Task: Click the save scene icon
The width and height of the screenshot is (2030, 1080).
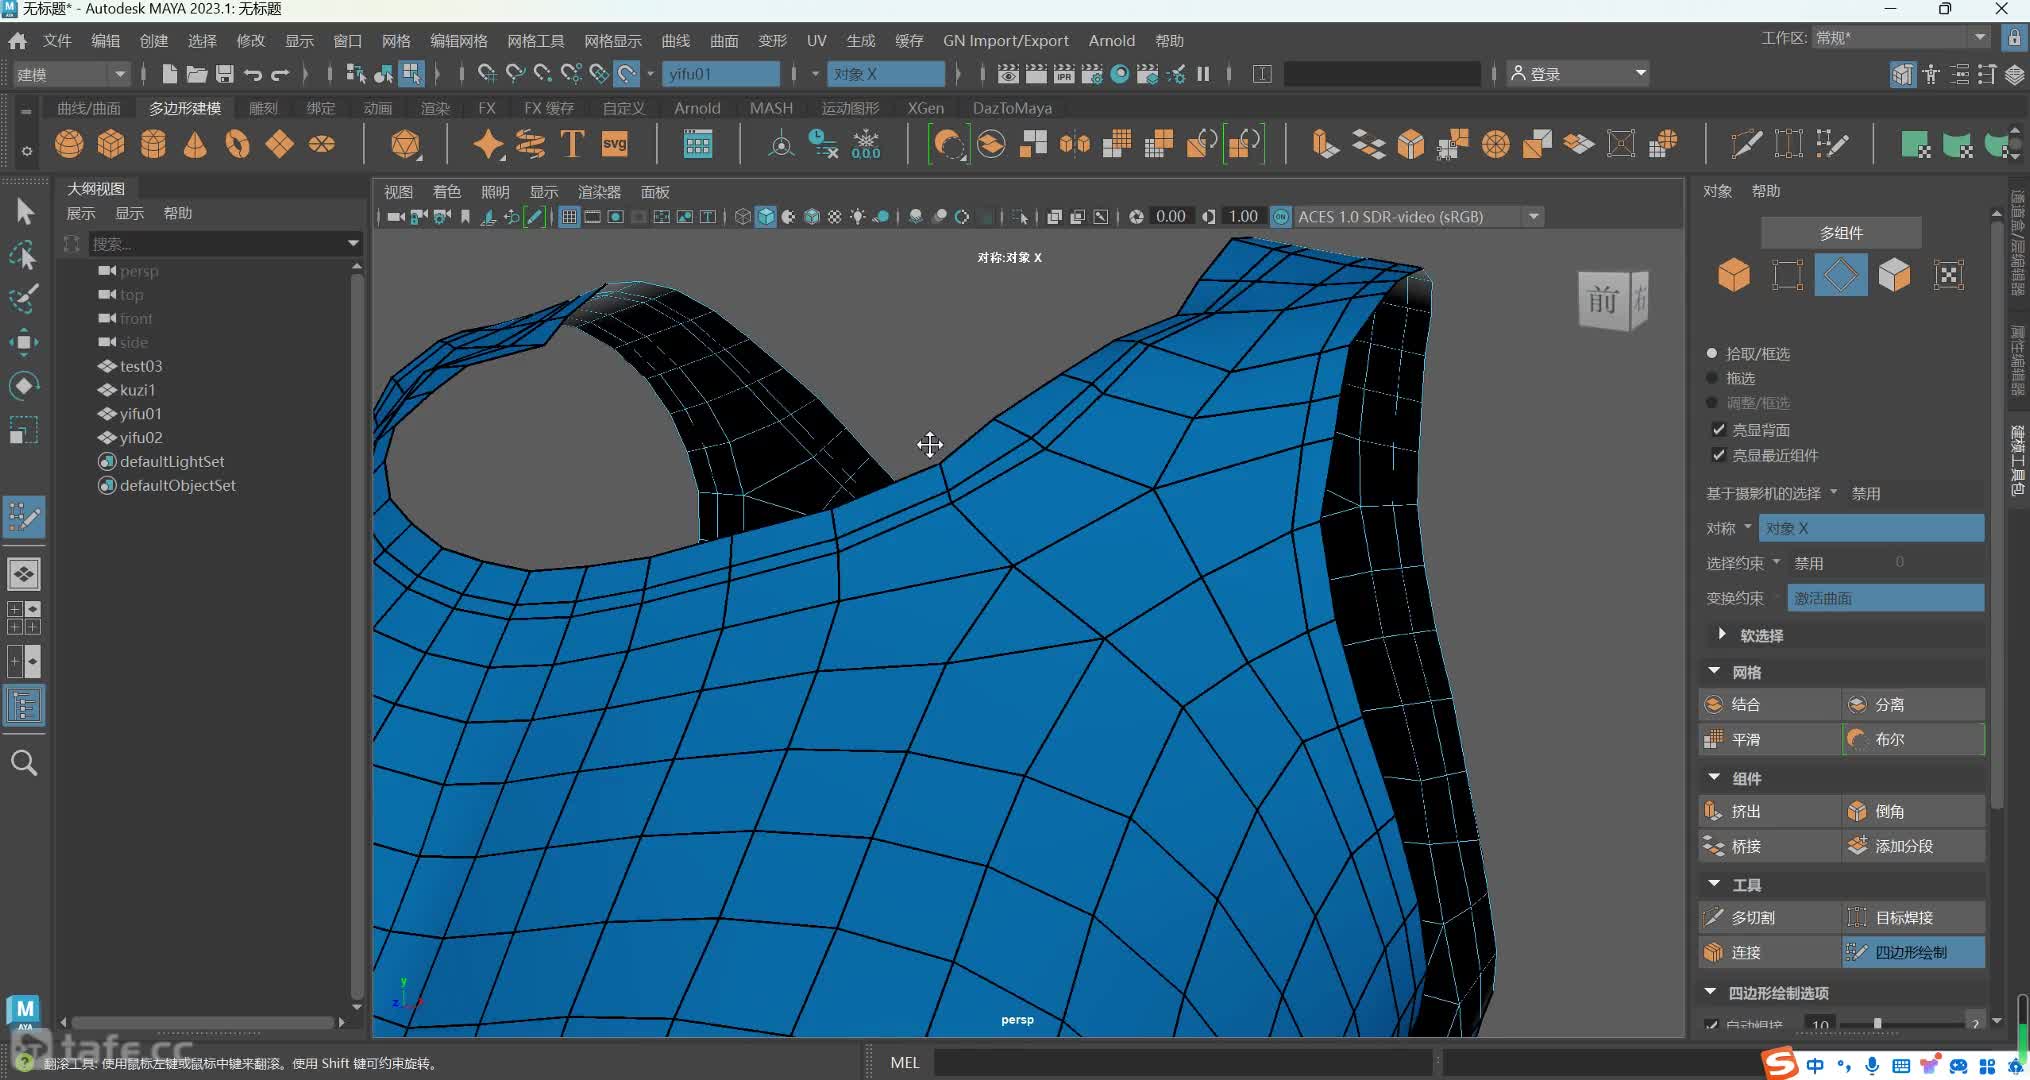Action: click(224, 74)
